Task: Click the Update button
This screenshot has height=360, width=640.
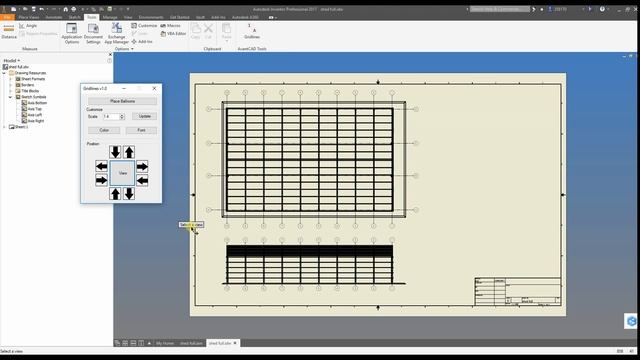Action: pos(144,116)
